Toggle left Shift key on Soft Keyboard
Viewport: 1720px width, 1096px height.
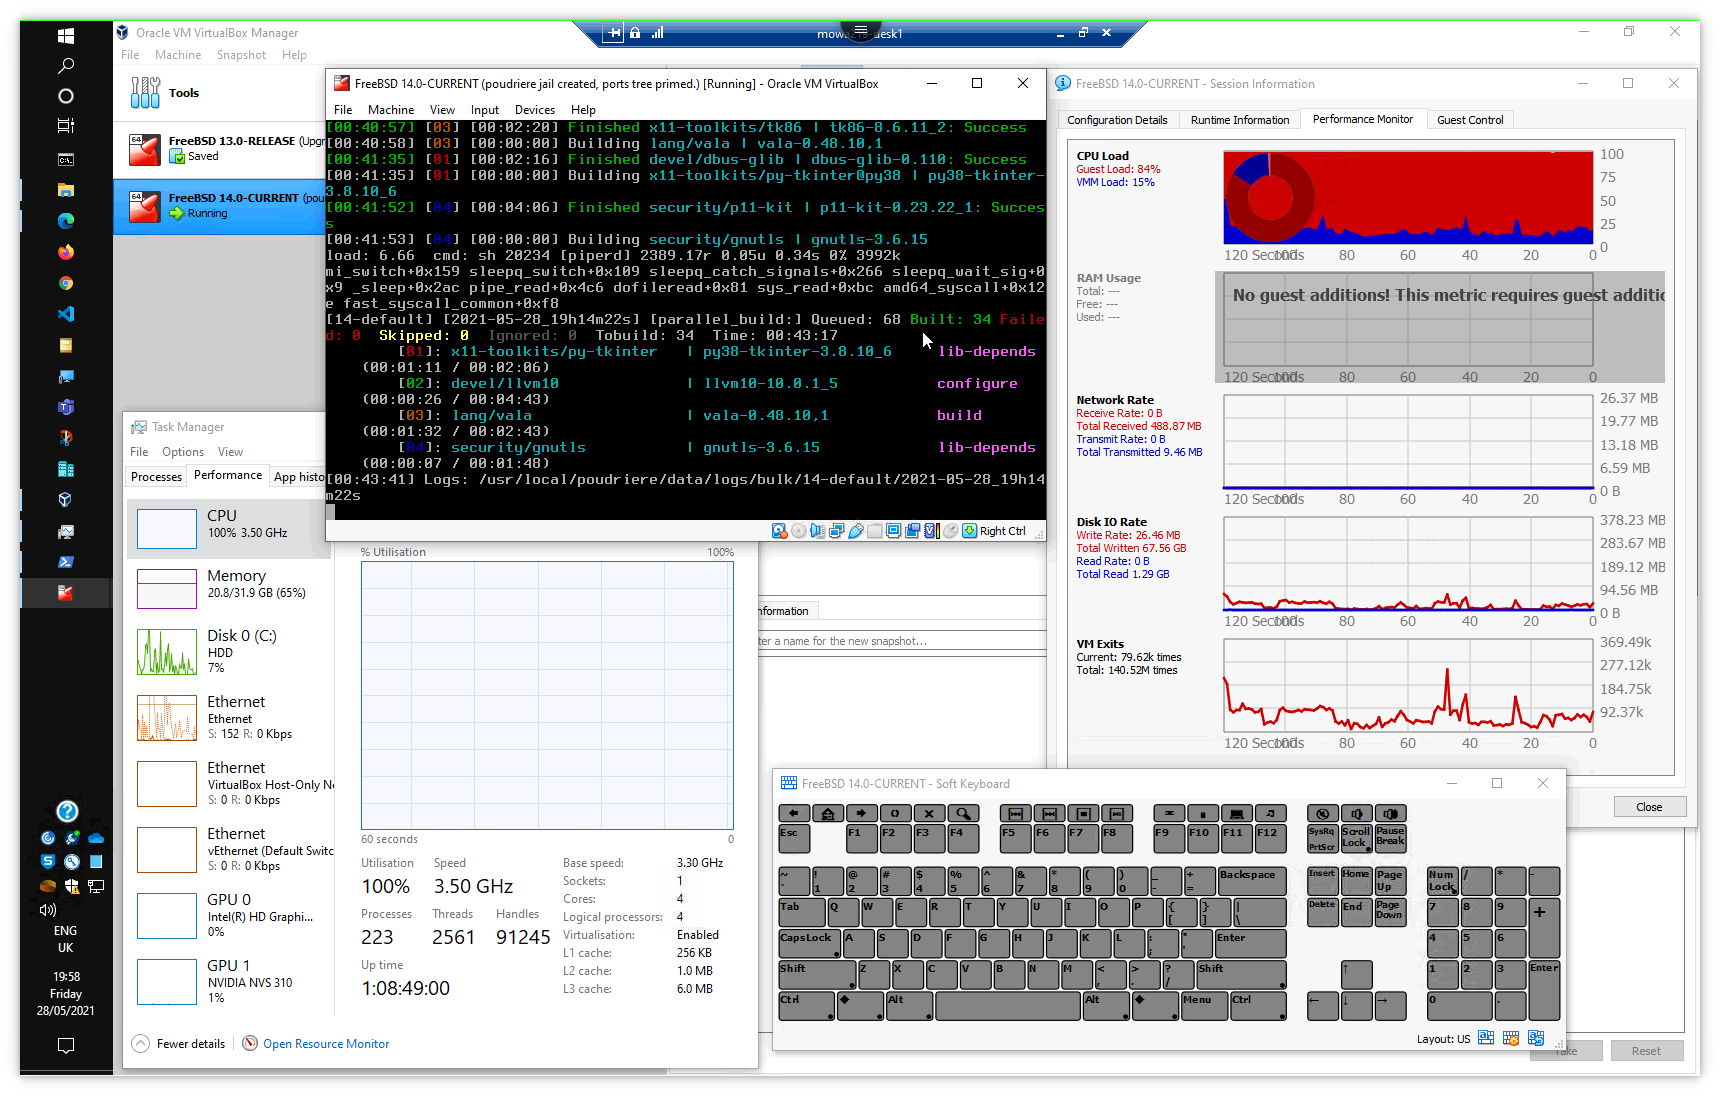(817, 975)
